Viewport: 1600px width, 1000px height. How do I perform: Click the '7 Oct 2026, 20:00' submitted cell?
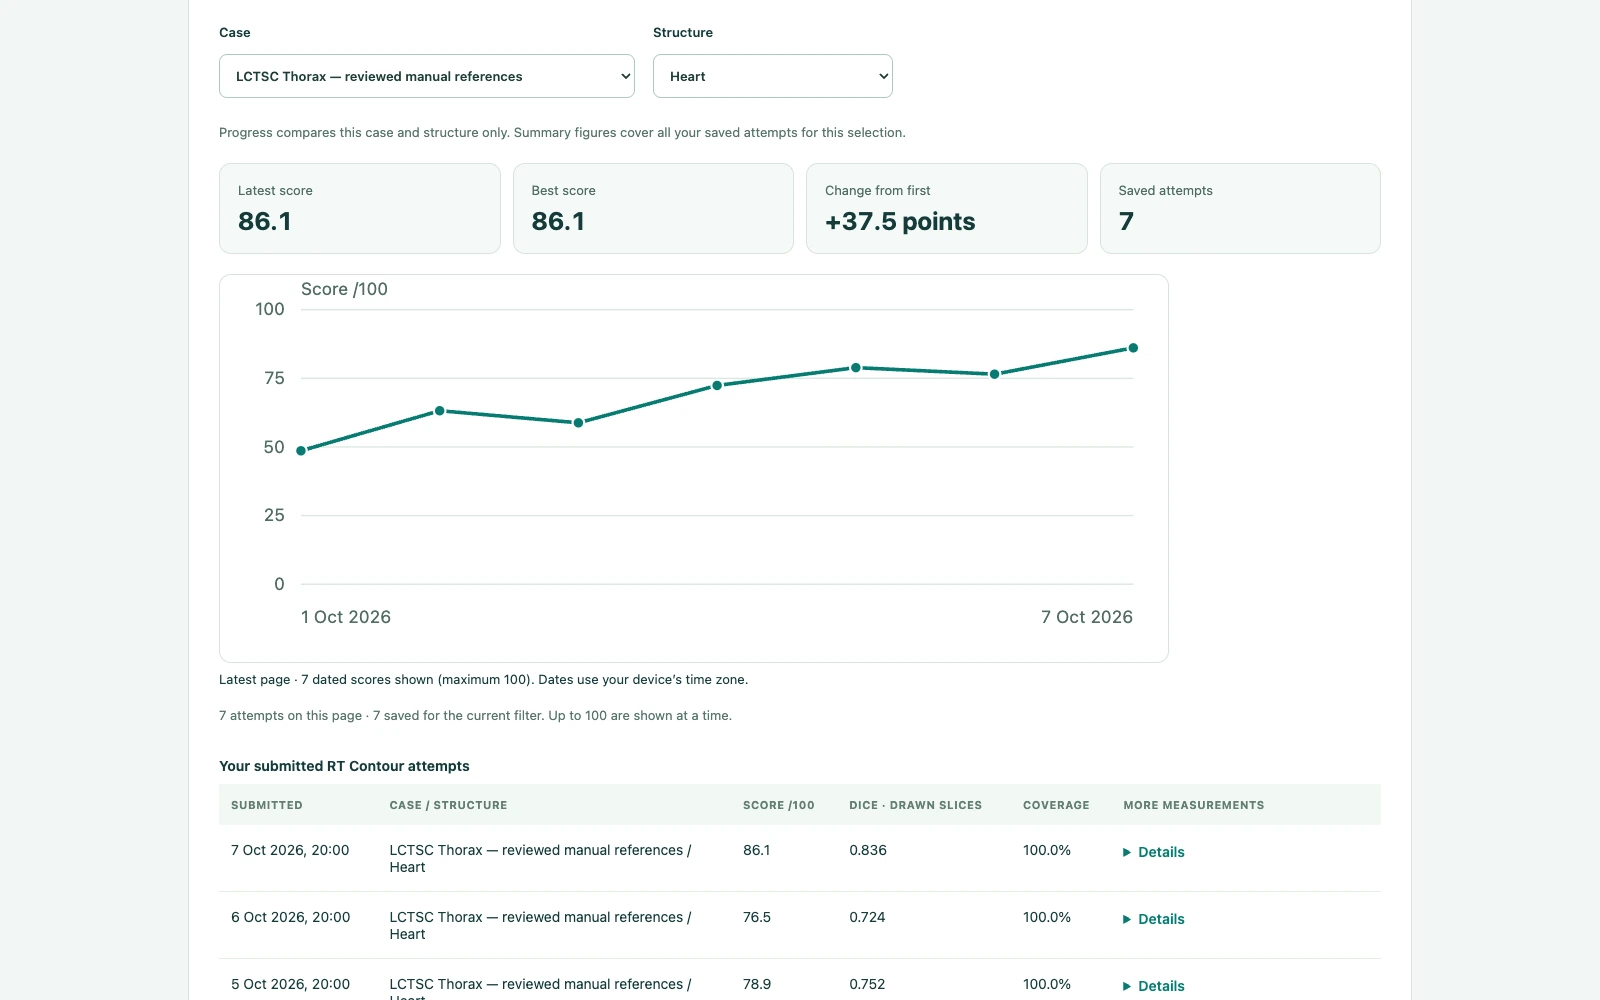point(290,850)
